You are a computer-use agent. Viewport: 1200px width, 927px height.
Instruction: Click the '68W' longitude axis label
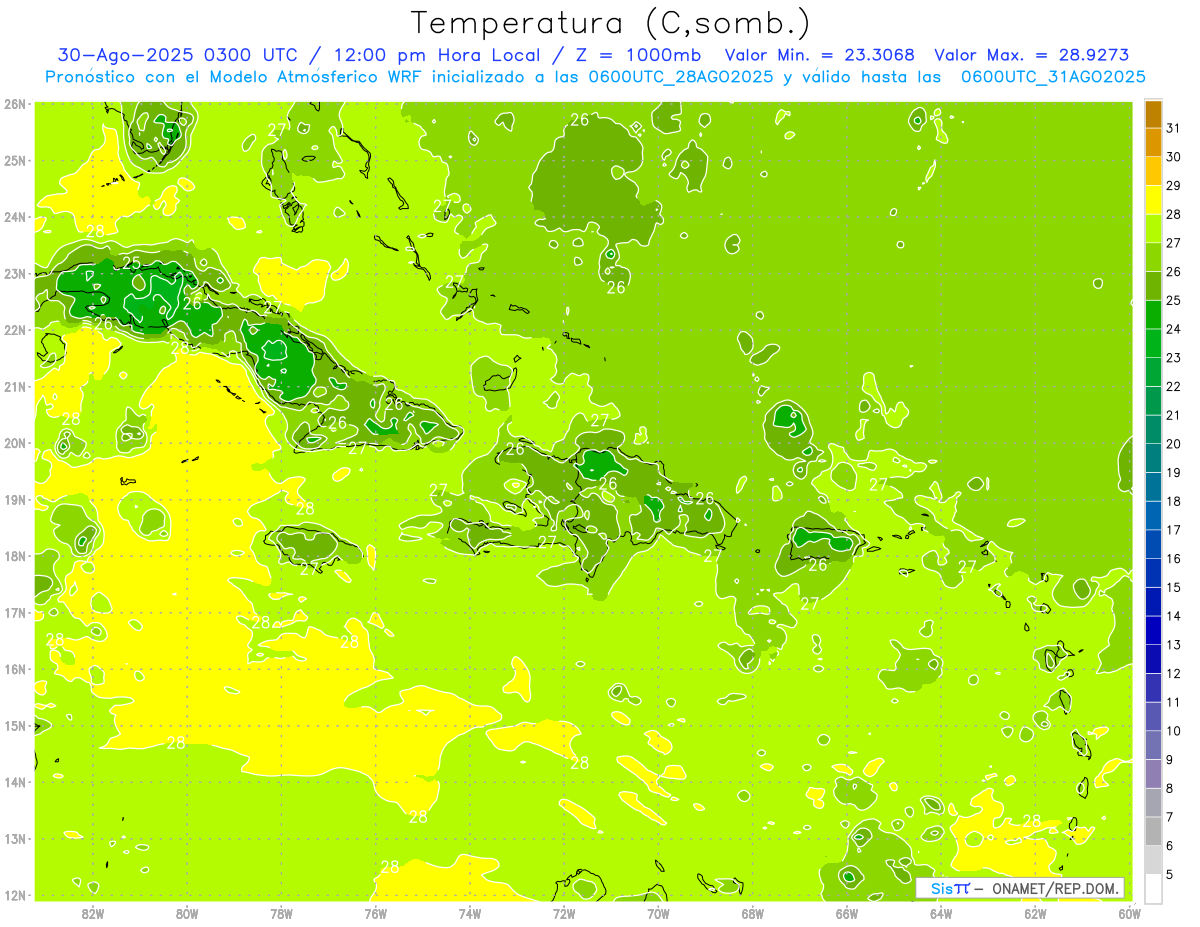point(753,913)
